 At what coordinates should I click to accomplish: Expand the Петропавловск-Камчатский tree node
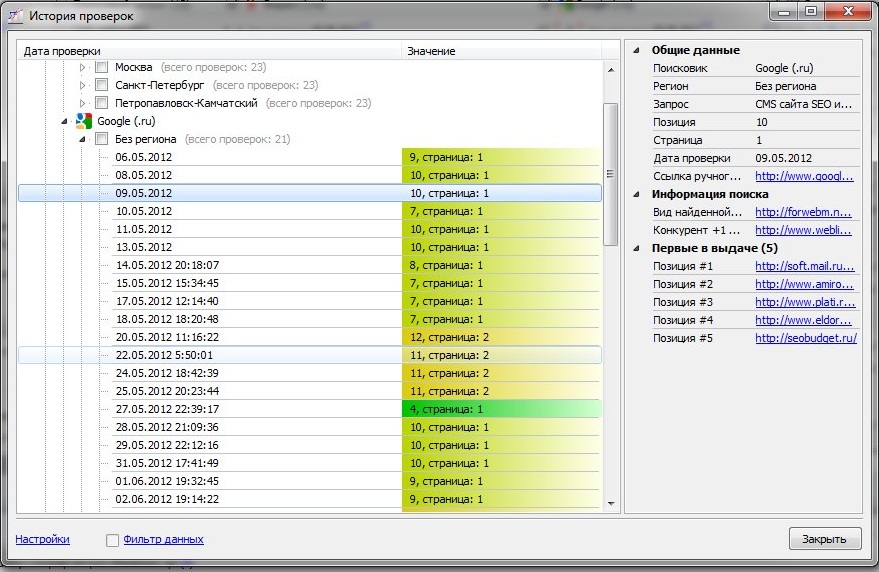coord(83,103)
